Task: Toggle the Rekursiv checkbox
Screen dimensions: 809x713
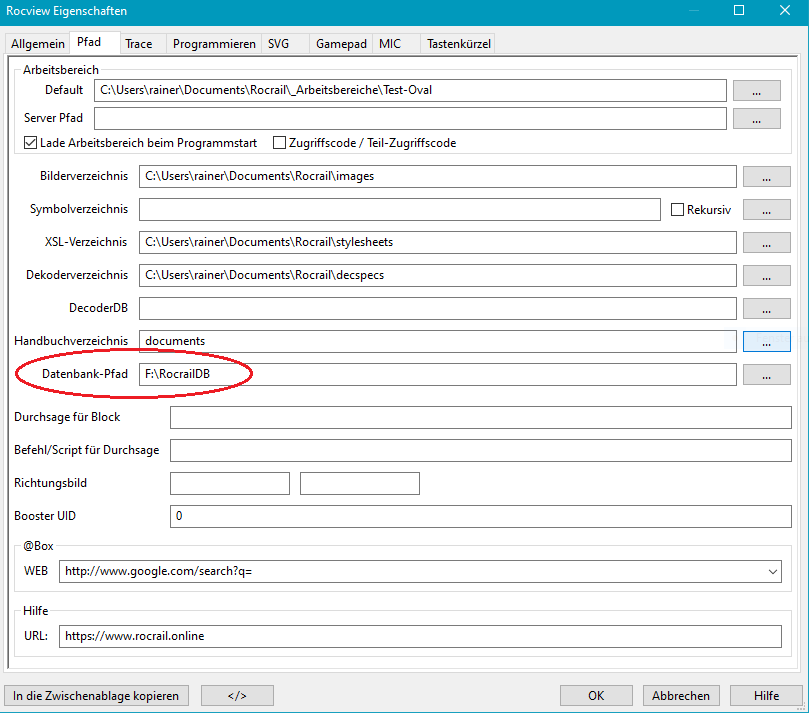Action: [677, 210]
